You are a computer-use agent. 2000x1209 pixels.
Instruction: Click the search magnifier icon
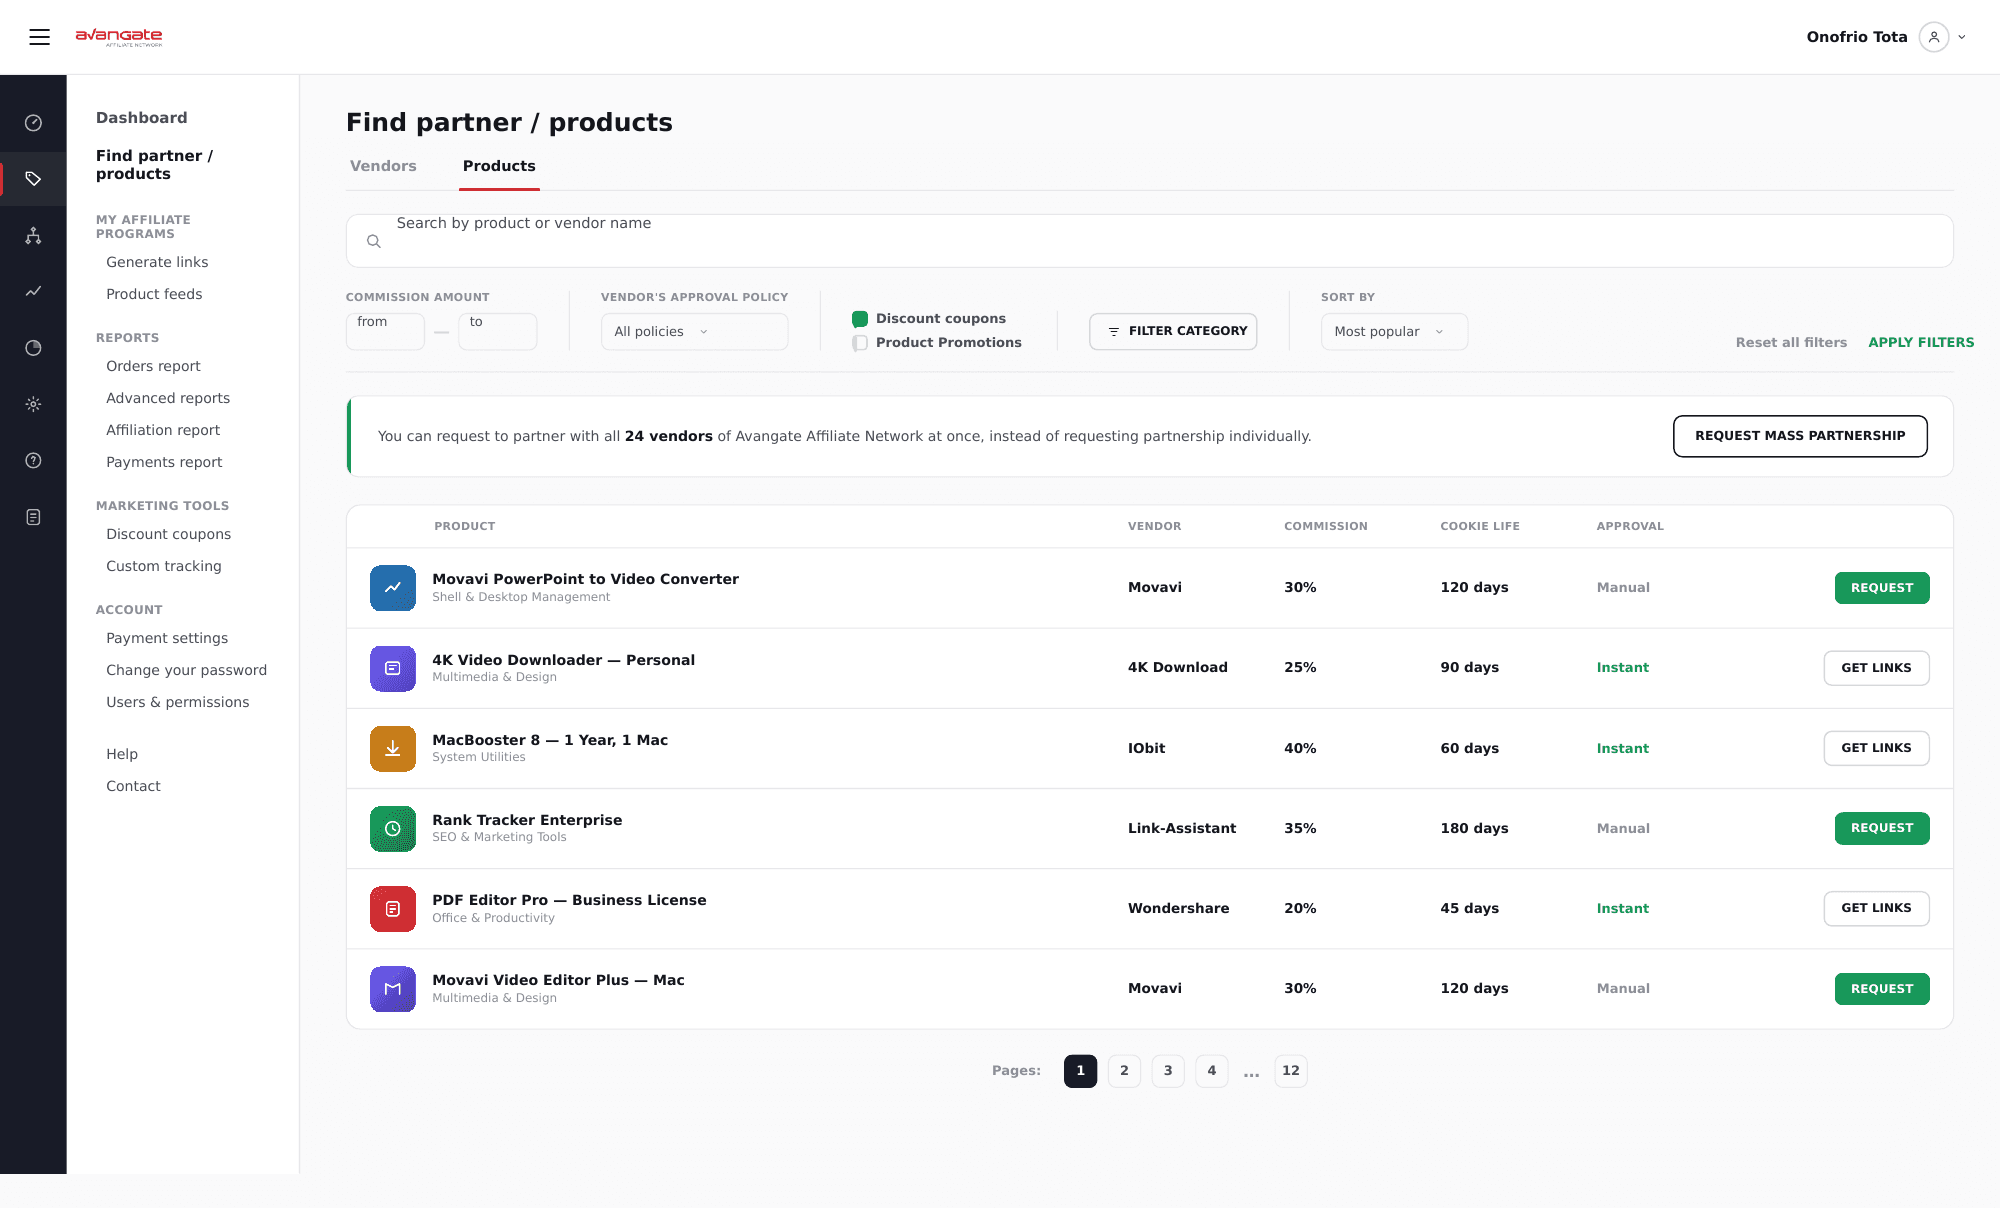[374, 241]
